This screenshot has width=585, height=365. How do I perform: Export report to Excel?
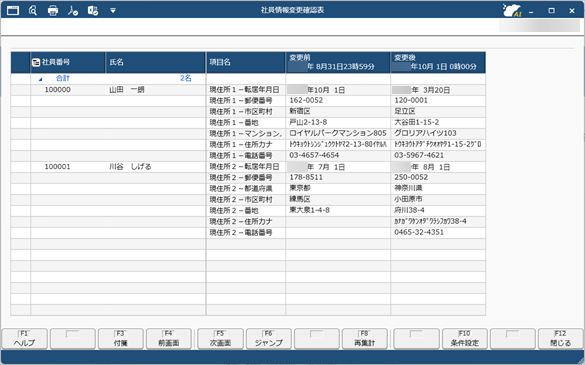[93, 10]
